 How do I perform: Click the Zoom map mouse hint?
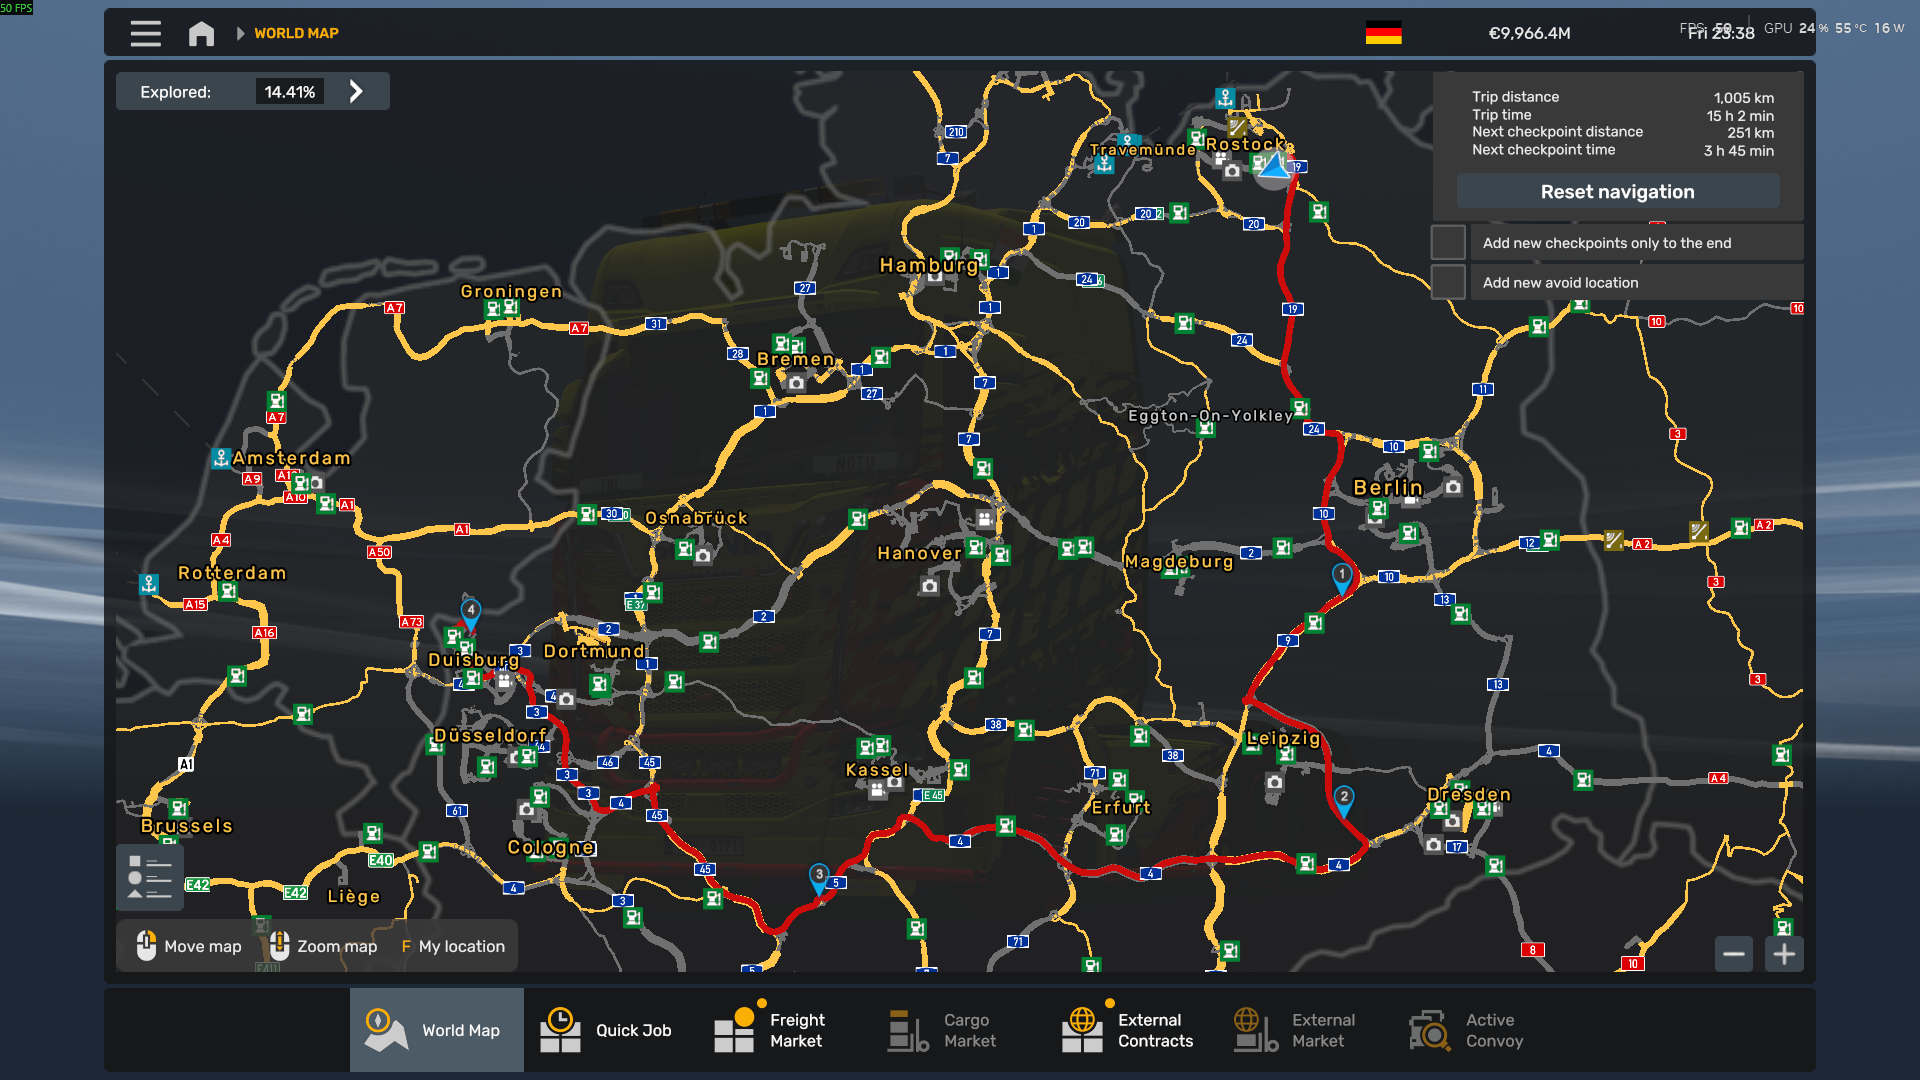pyautogui.click(x=323, y=946)
